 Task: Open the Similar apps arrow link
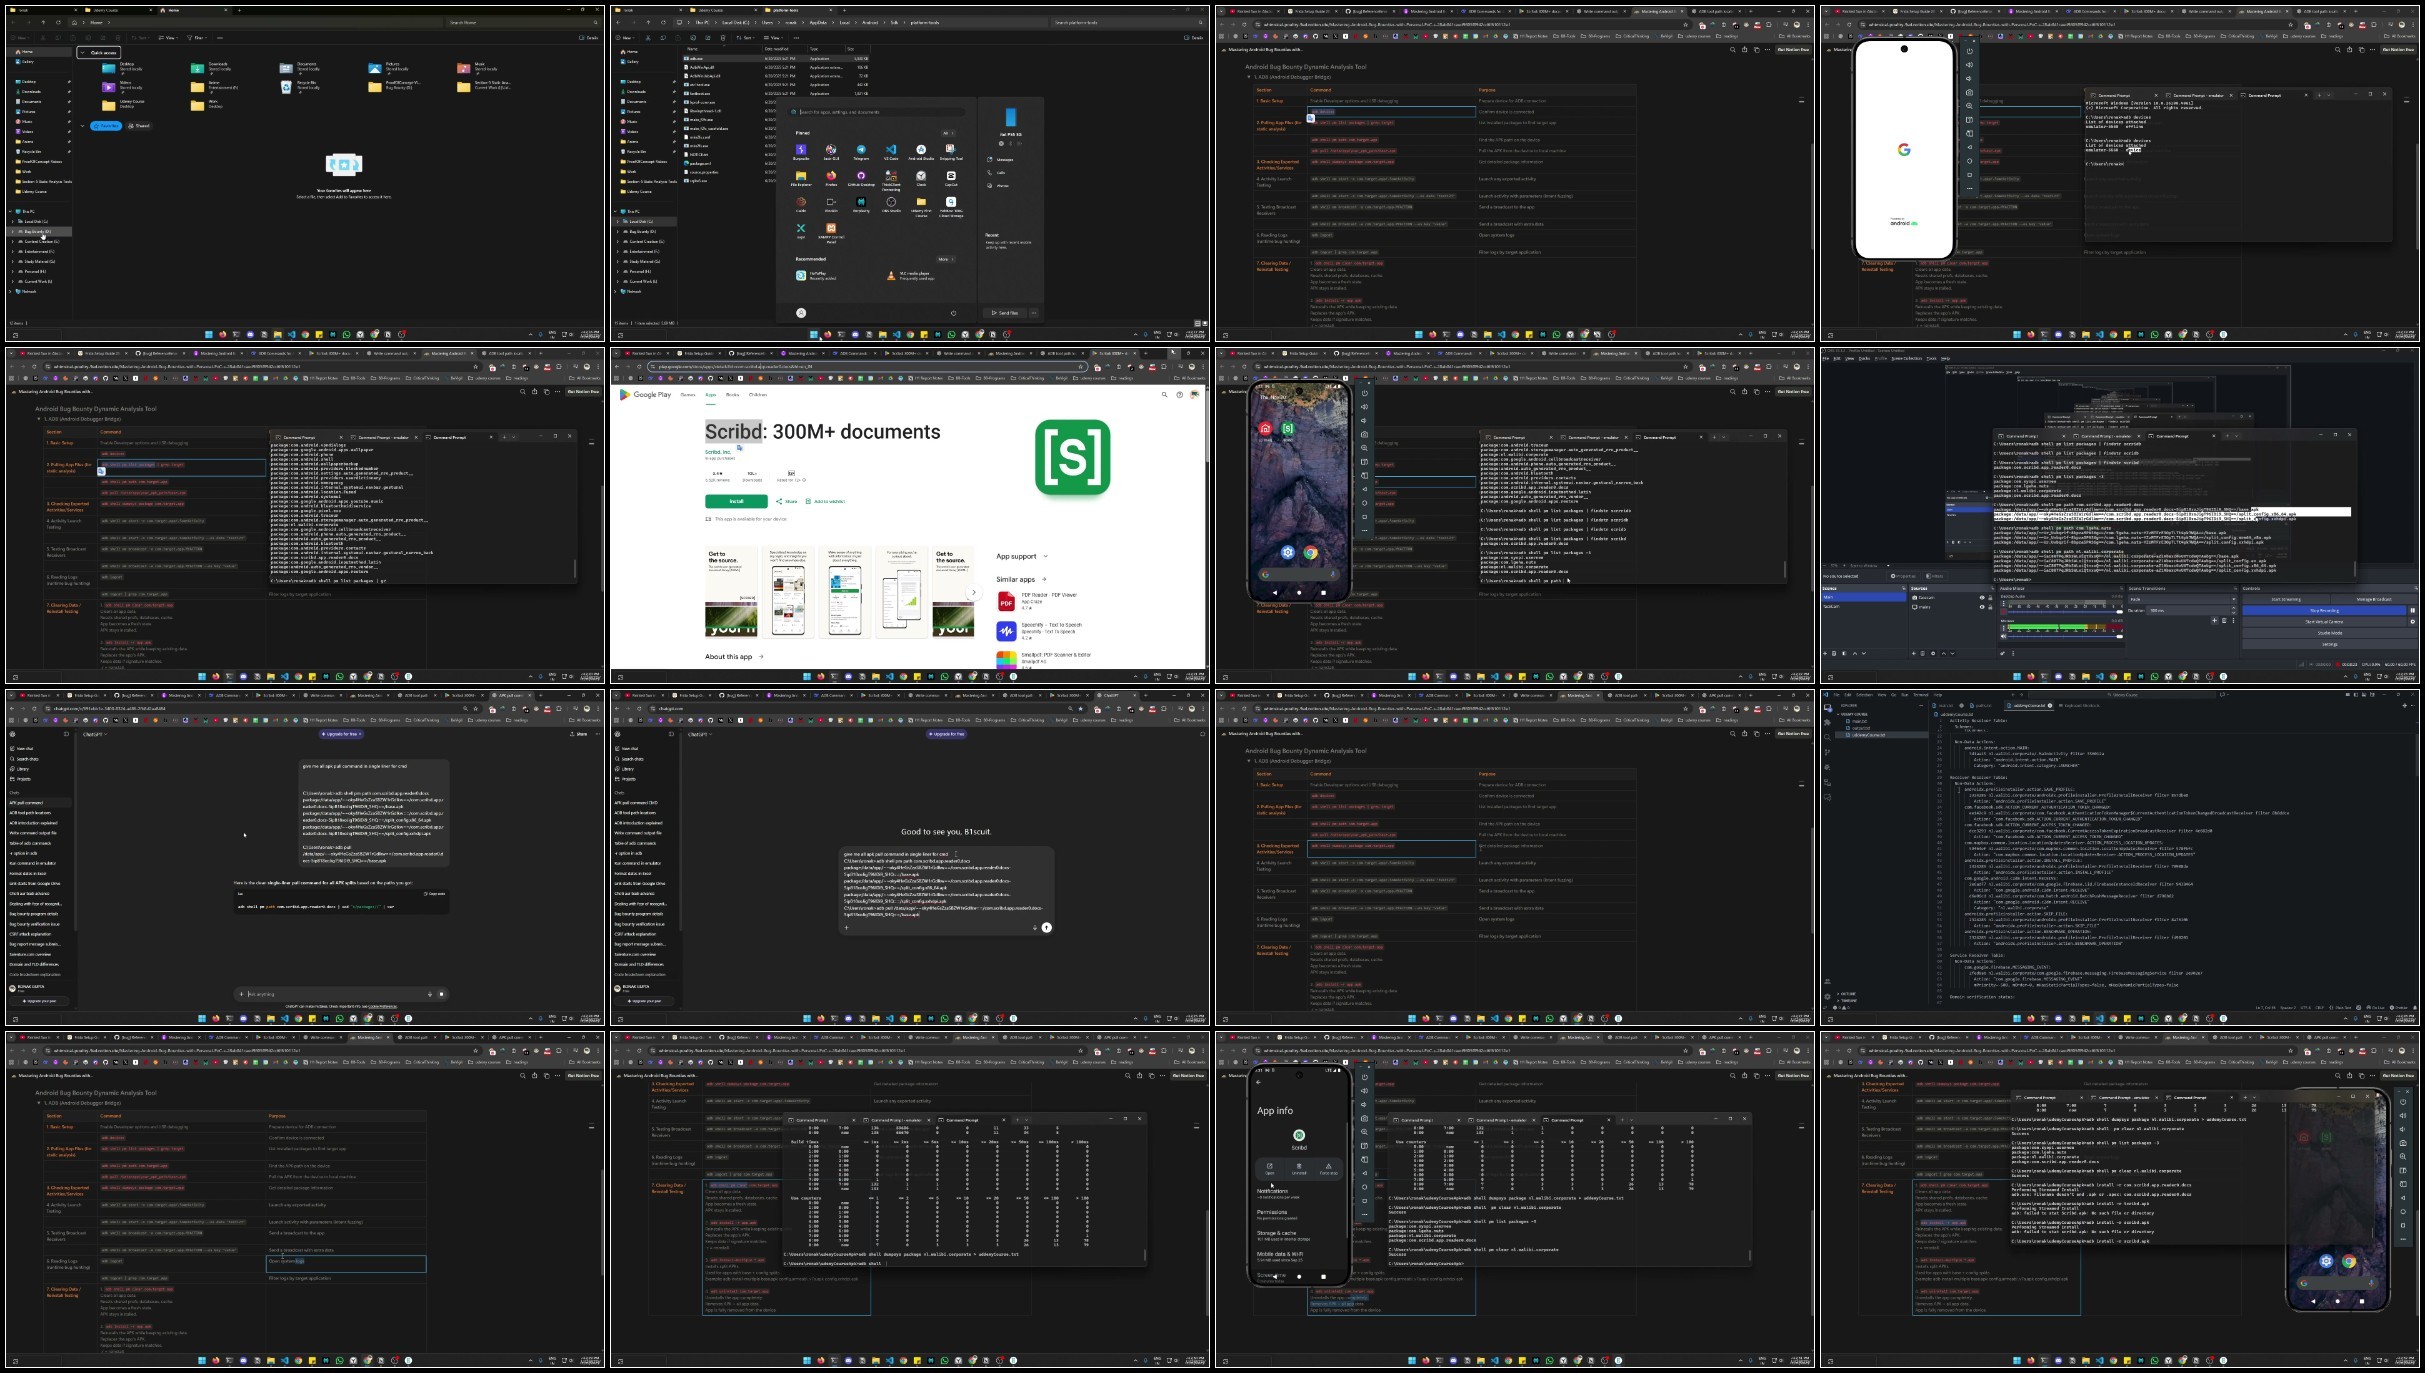pyautogui.click(x=1044, y=579)
